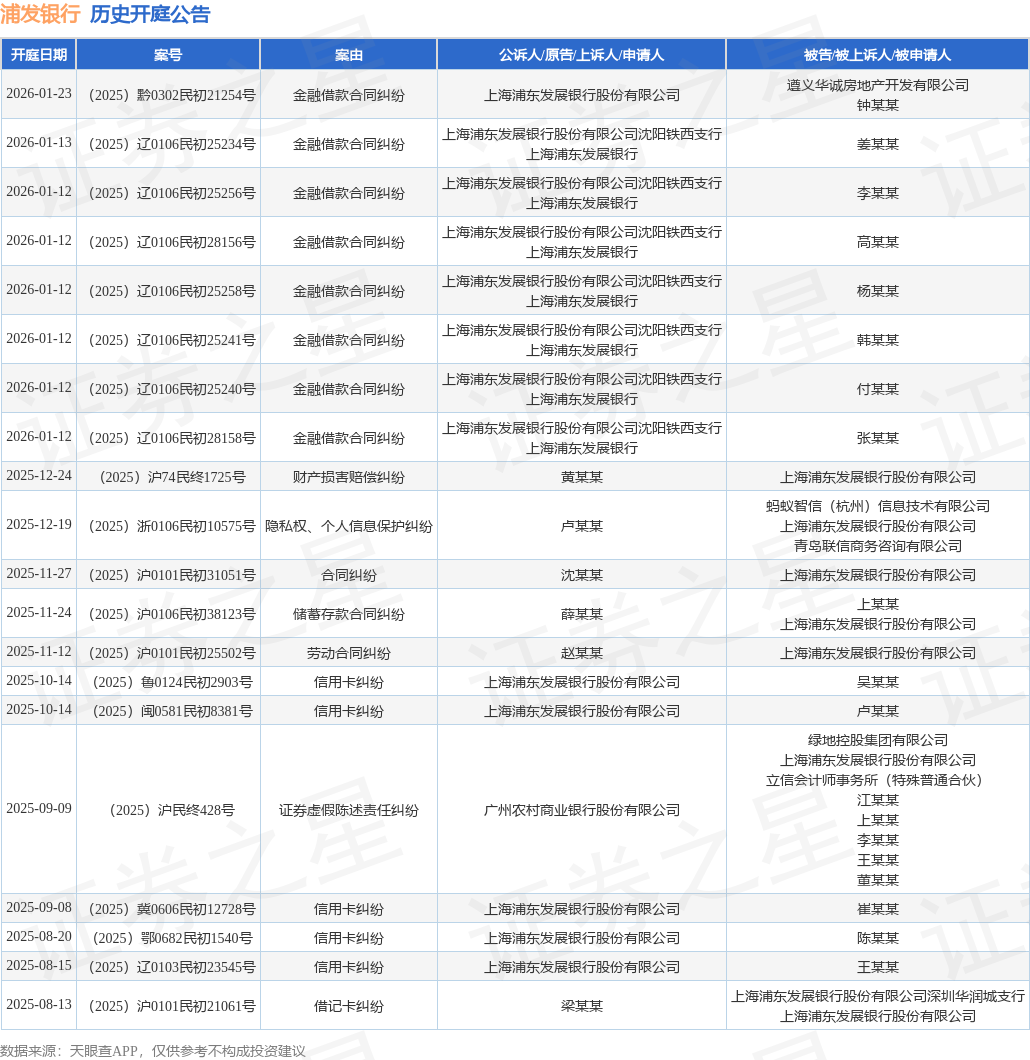Click case number (2025)冀0606民初12728号
Viewport: 1030px width, 1060px height.
coord(172,909)
